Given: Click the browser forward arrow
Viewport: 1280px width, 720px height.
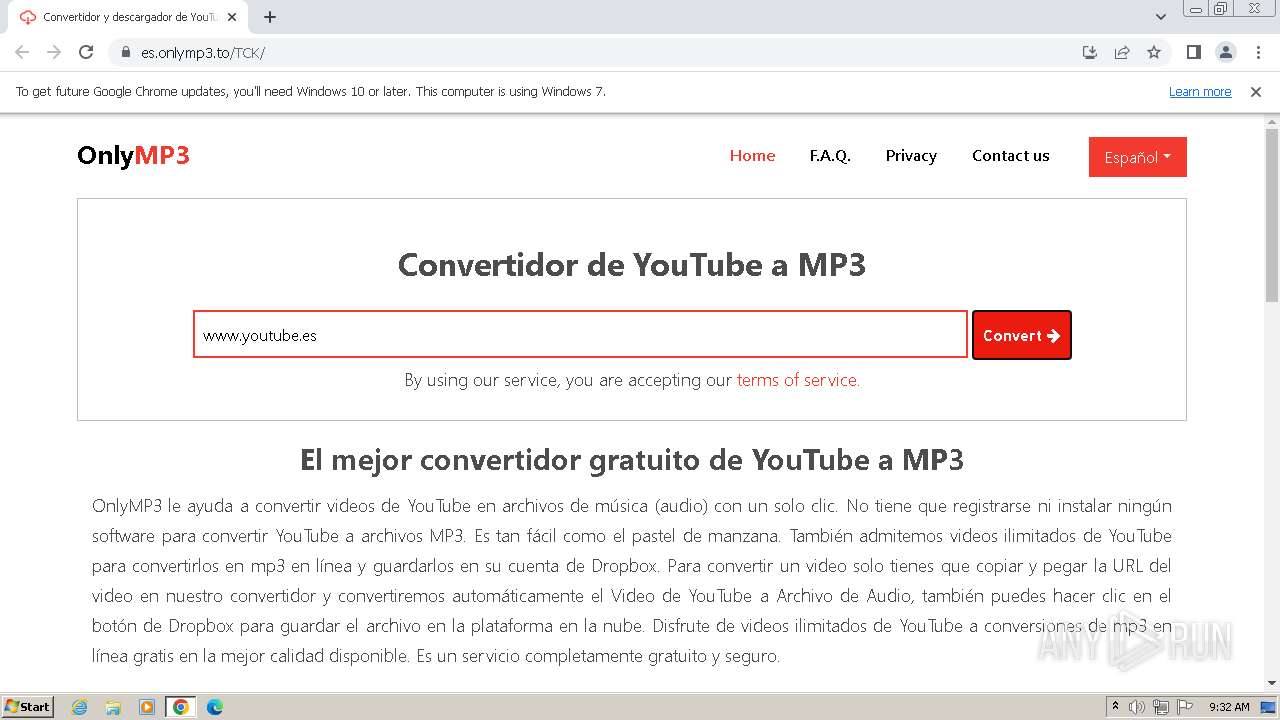Looking at the screenshot, I should pos(54,52).
